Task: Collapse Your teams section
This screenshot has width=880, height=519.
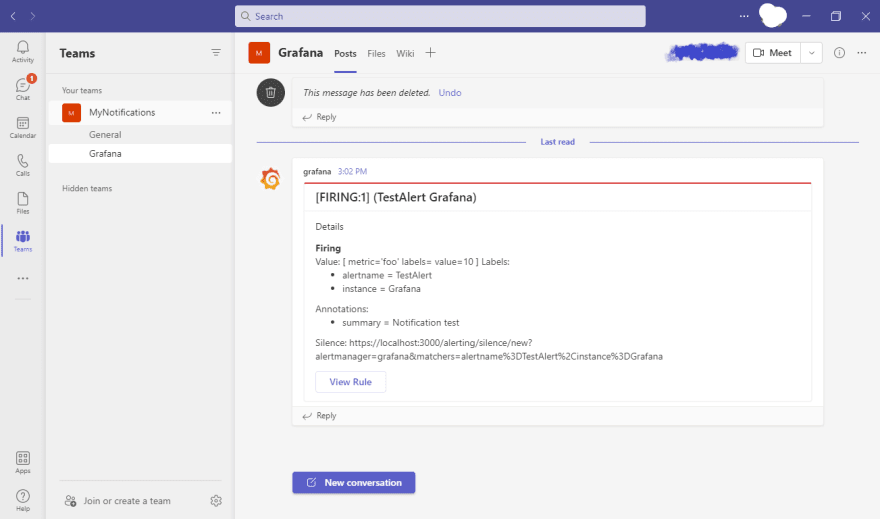Action: coord(82,90)
